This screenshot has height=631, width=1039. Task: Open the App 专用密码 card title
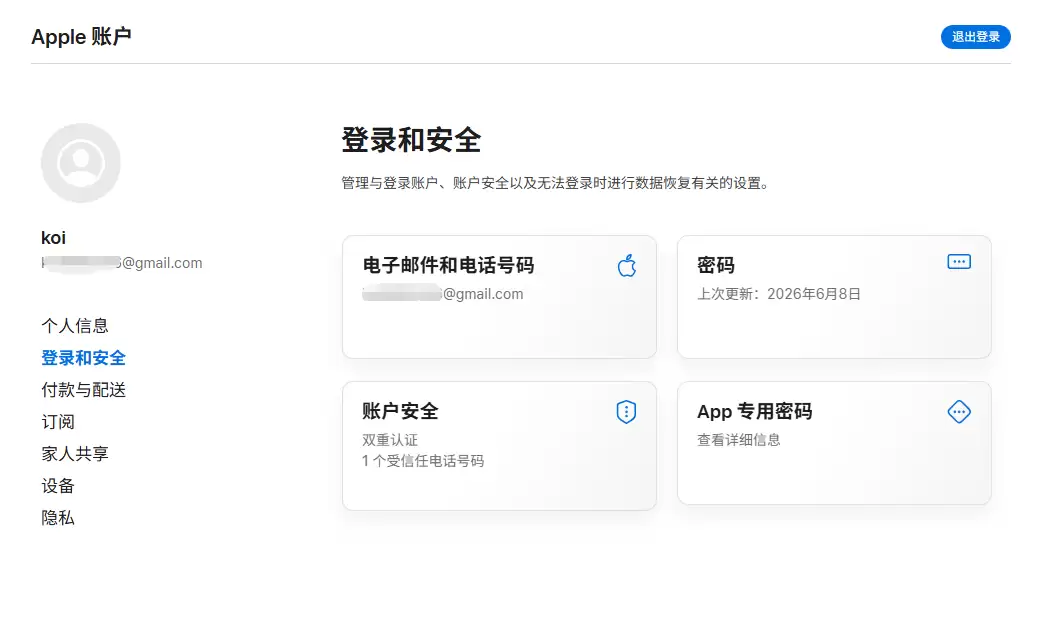pos(754,412)
